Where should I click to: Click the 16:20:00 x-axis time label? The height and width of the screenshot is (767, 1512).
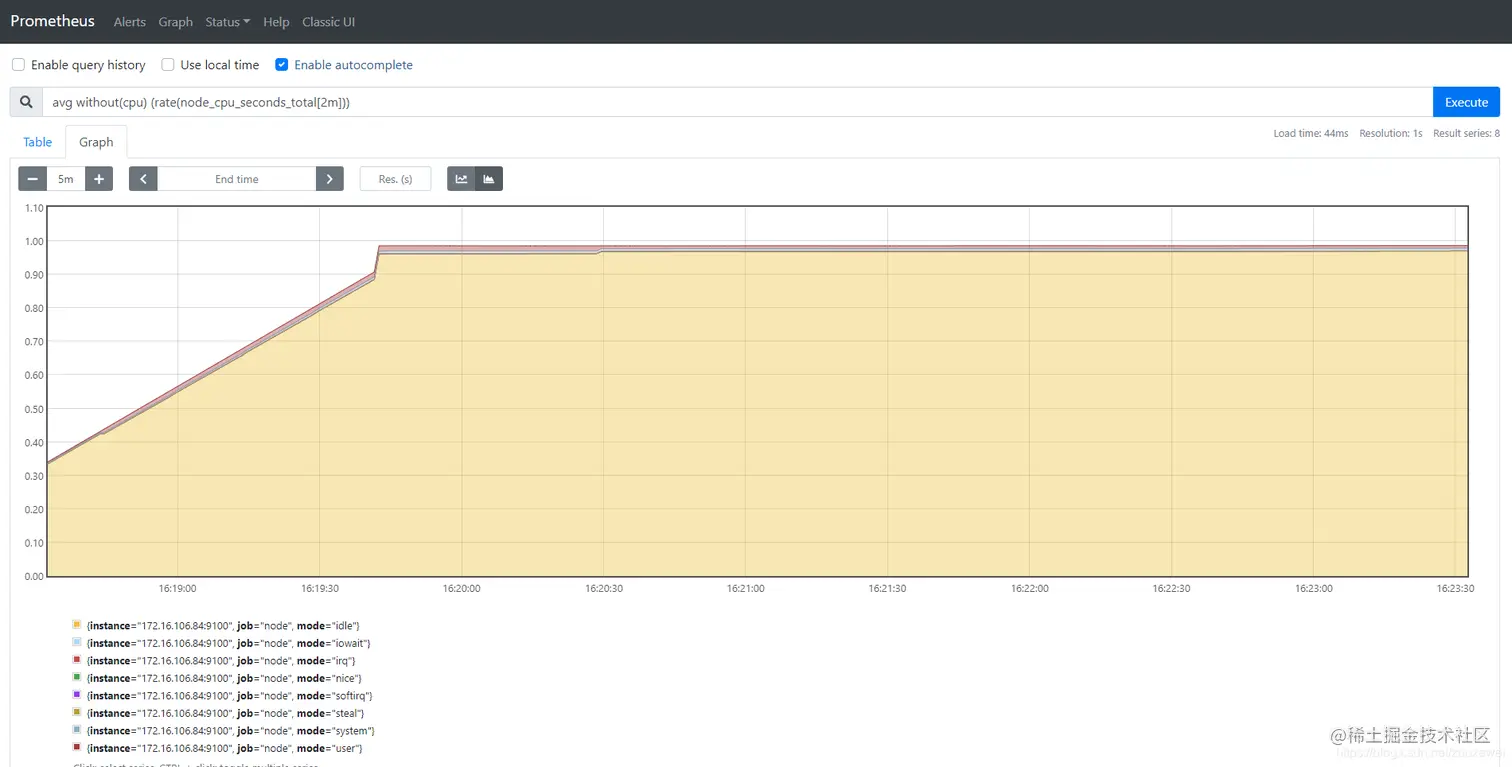tap(461, 589)
